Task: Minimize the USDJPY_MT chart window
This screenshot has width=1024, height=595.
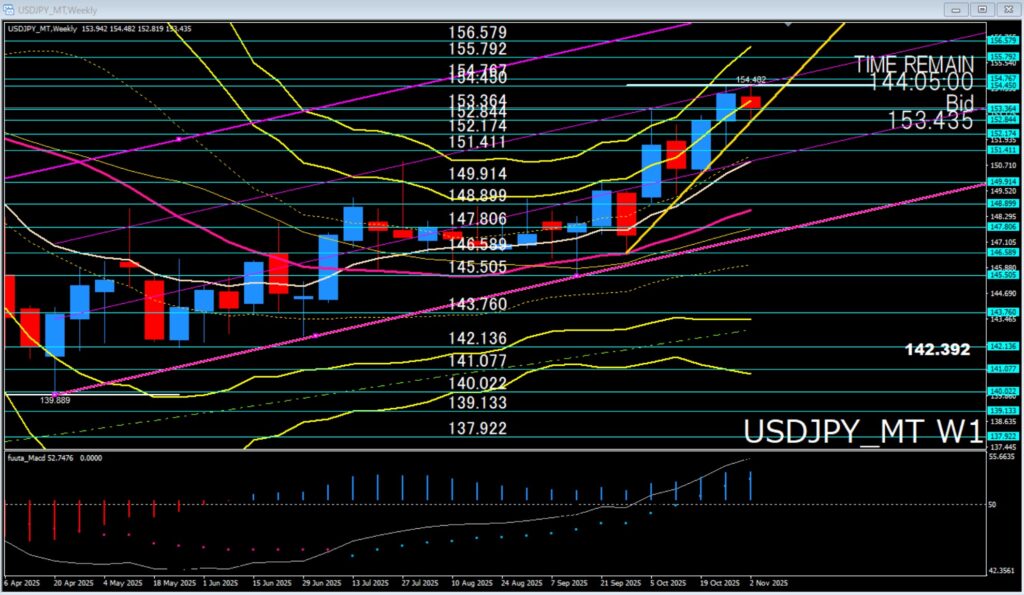Action: (x=956, y=9)
